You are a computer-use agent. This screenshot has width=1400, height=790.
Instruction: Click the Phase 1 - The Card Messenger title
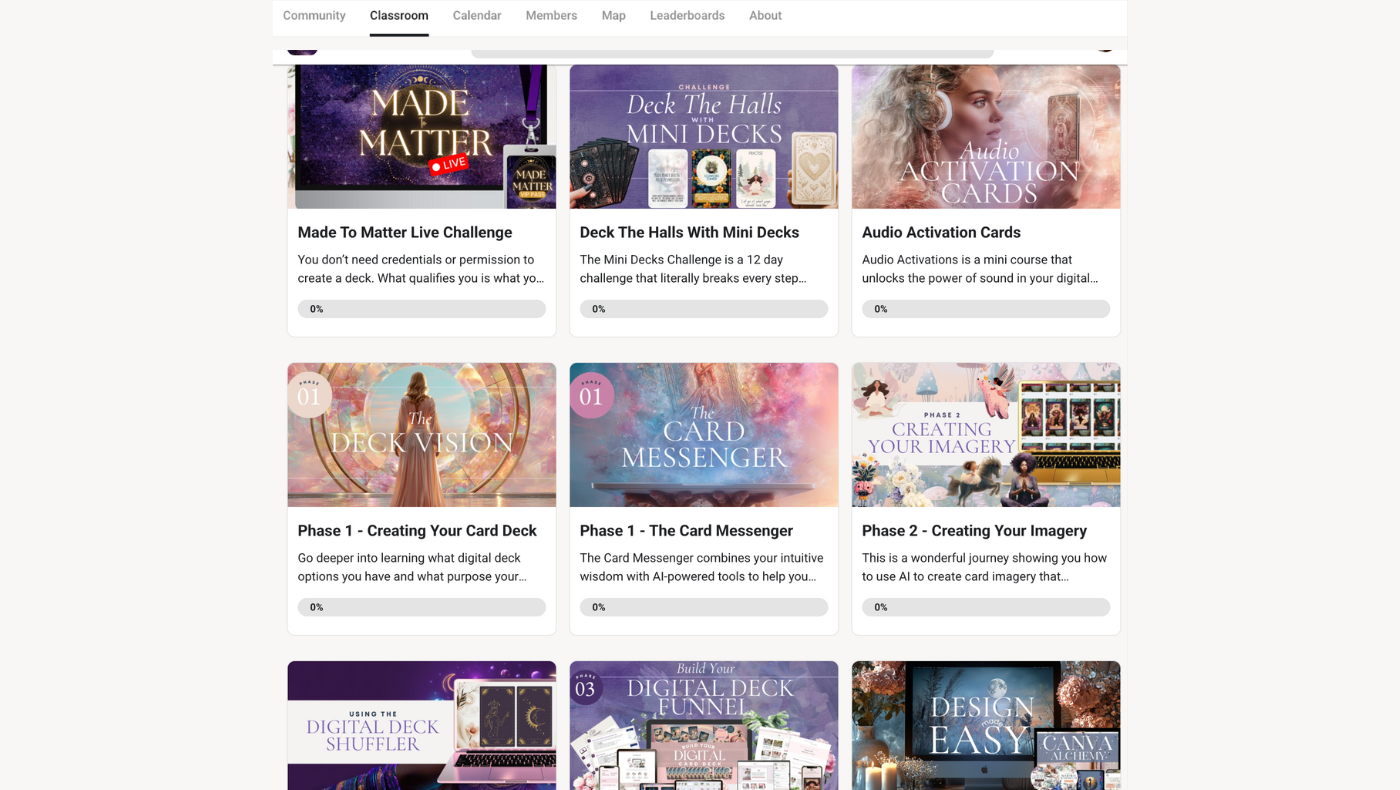click(x=686, y=530)
